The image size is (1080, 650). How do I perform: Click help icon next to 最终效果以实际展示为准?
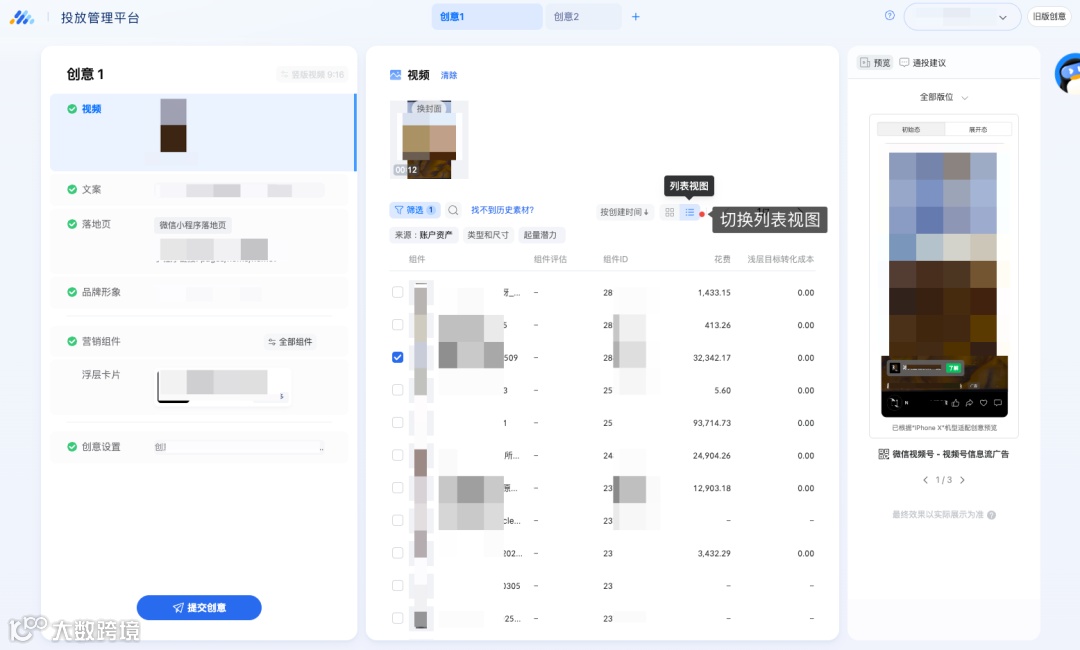[x=991, y=515]
